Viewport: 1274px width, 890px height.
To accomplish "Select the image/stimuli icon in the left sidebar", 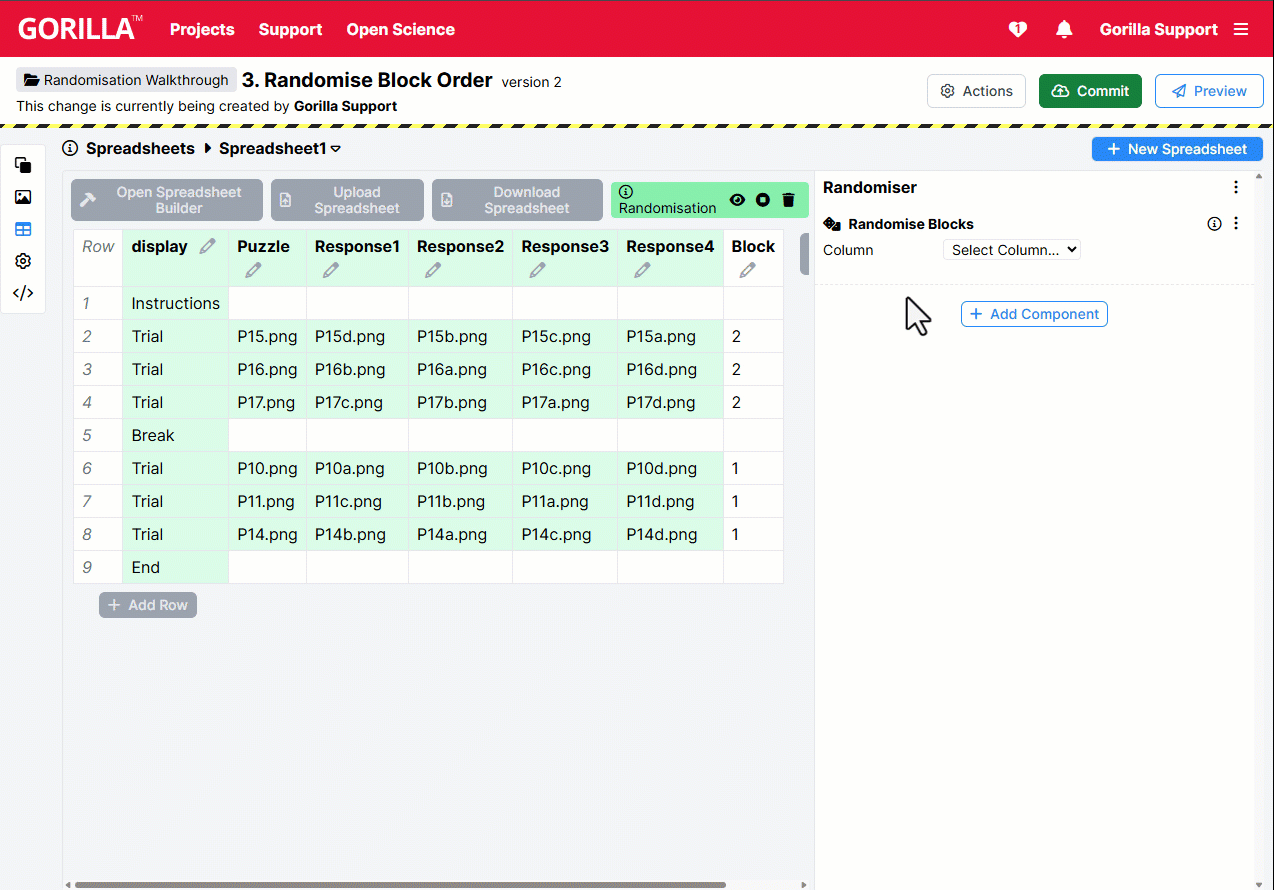I will tap(23, 197).
